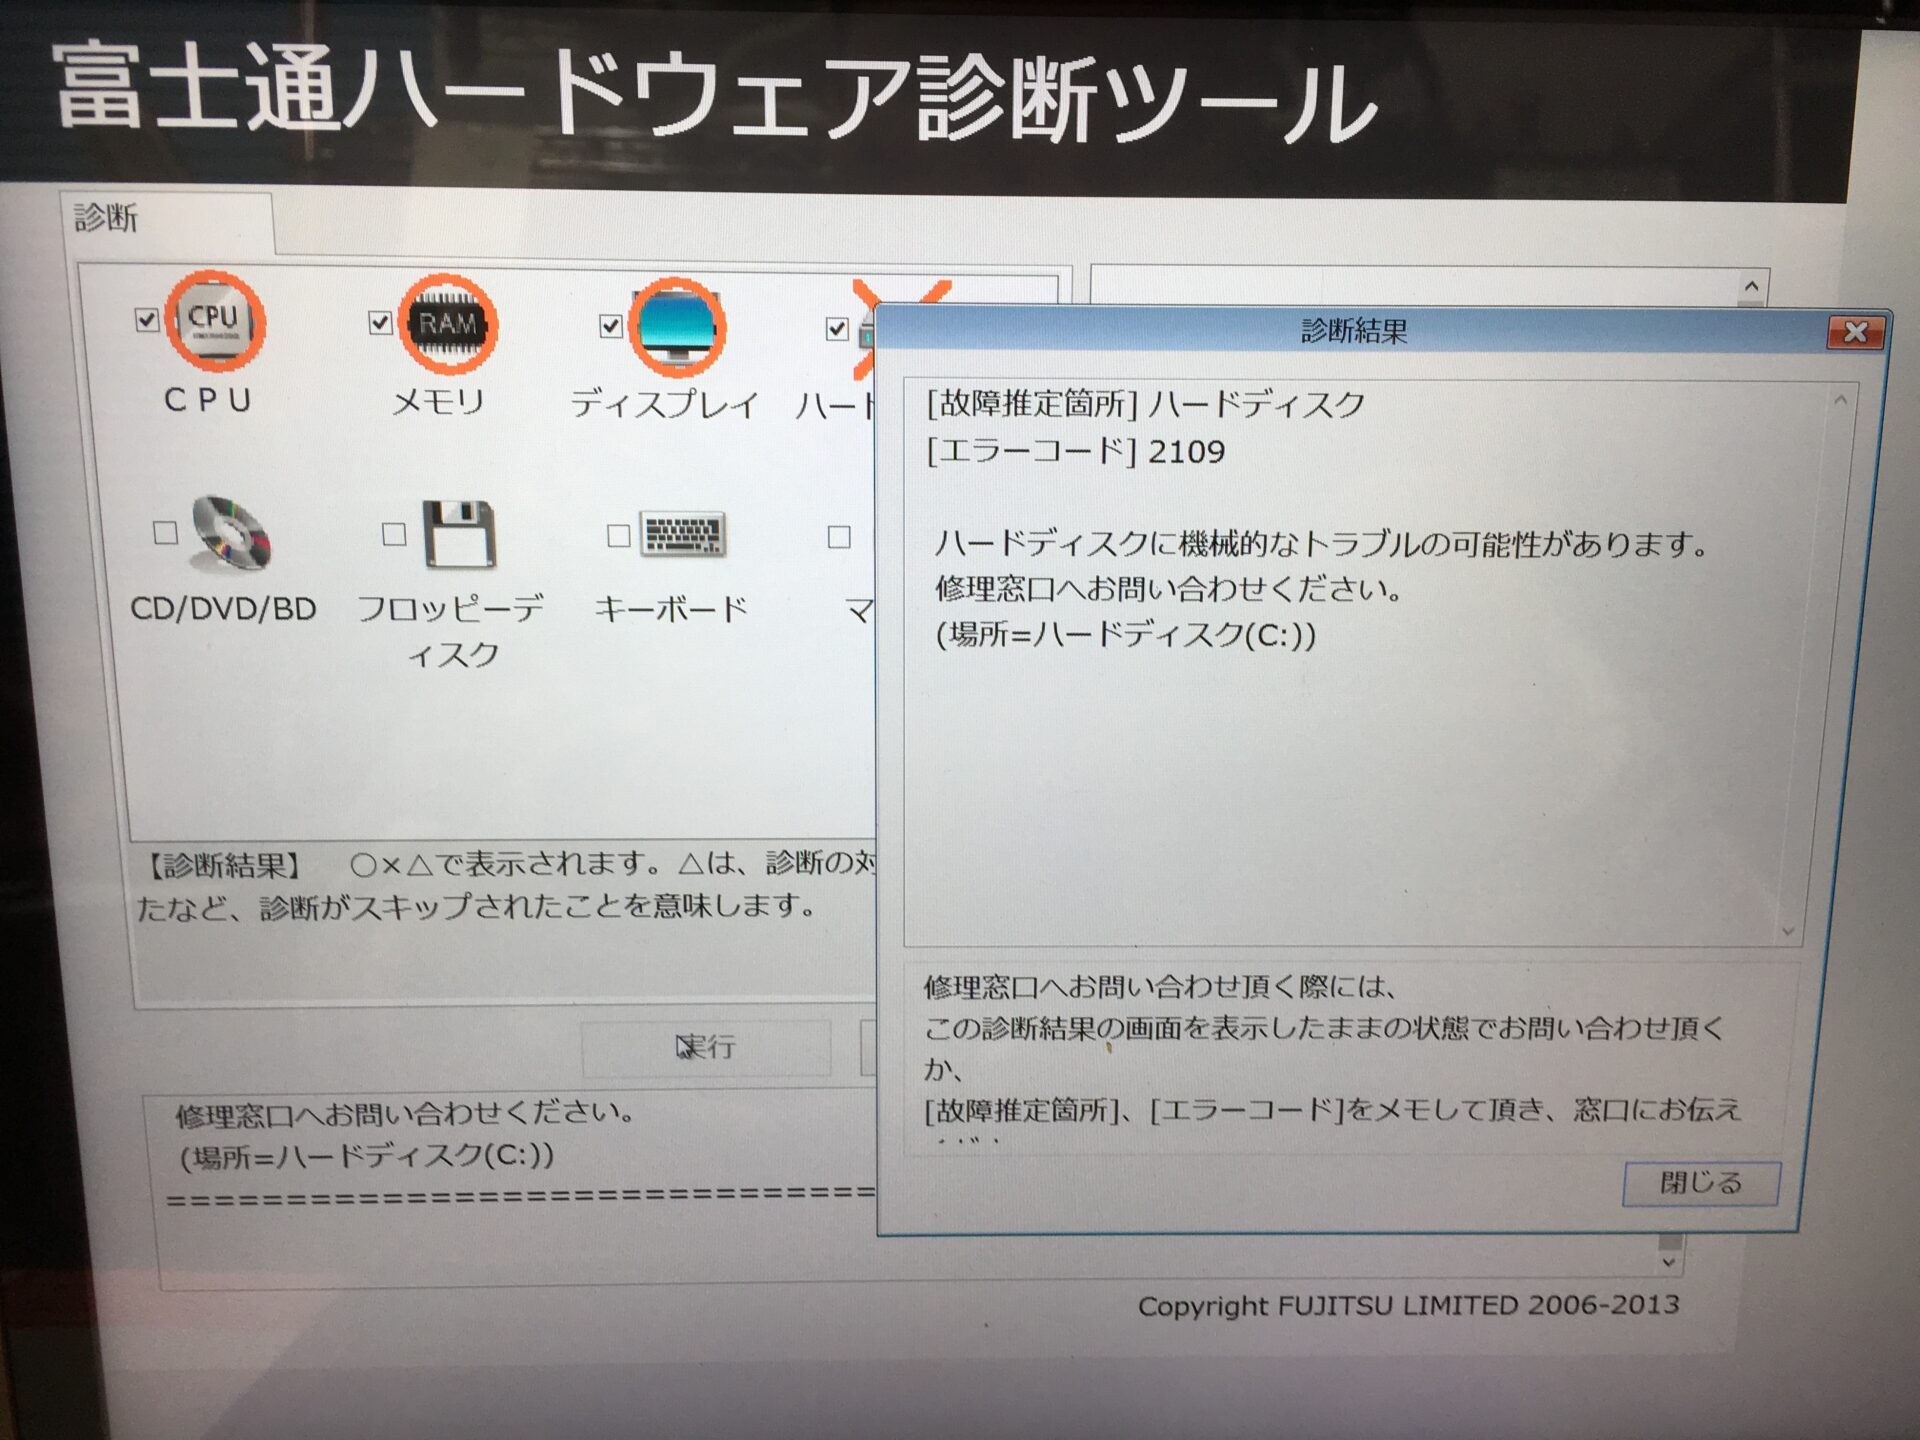Click the メモリ label
Screen dimensions: 1920x1440
pyautogui.click(x=438, y=403)
